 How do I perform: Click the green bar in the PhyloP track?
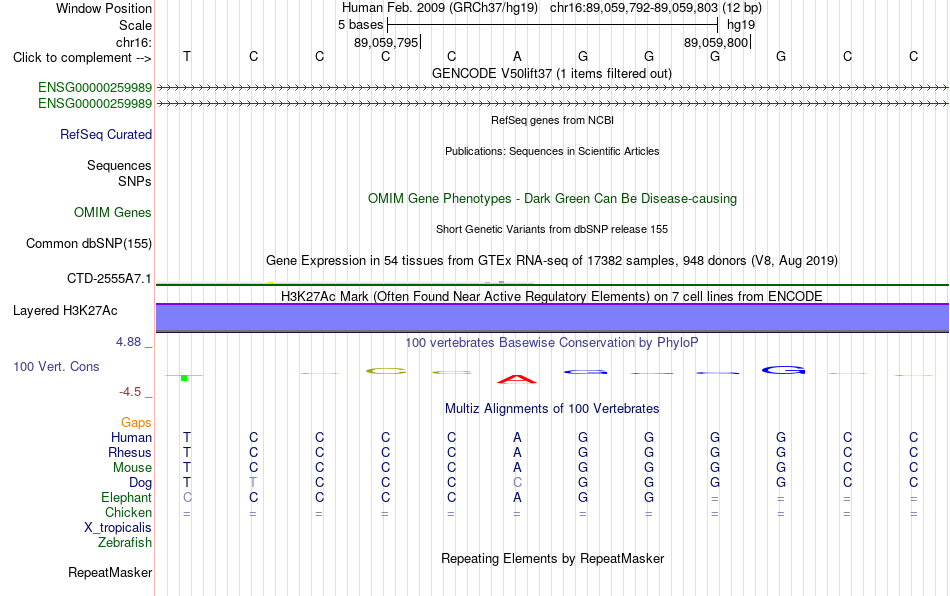[x=184, y=378]
